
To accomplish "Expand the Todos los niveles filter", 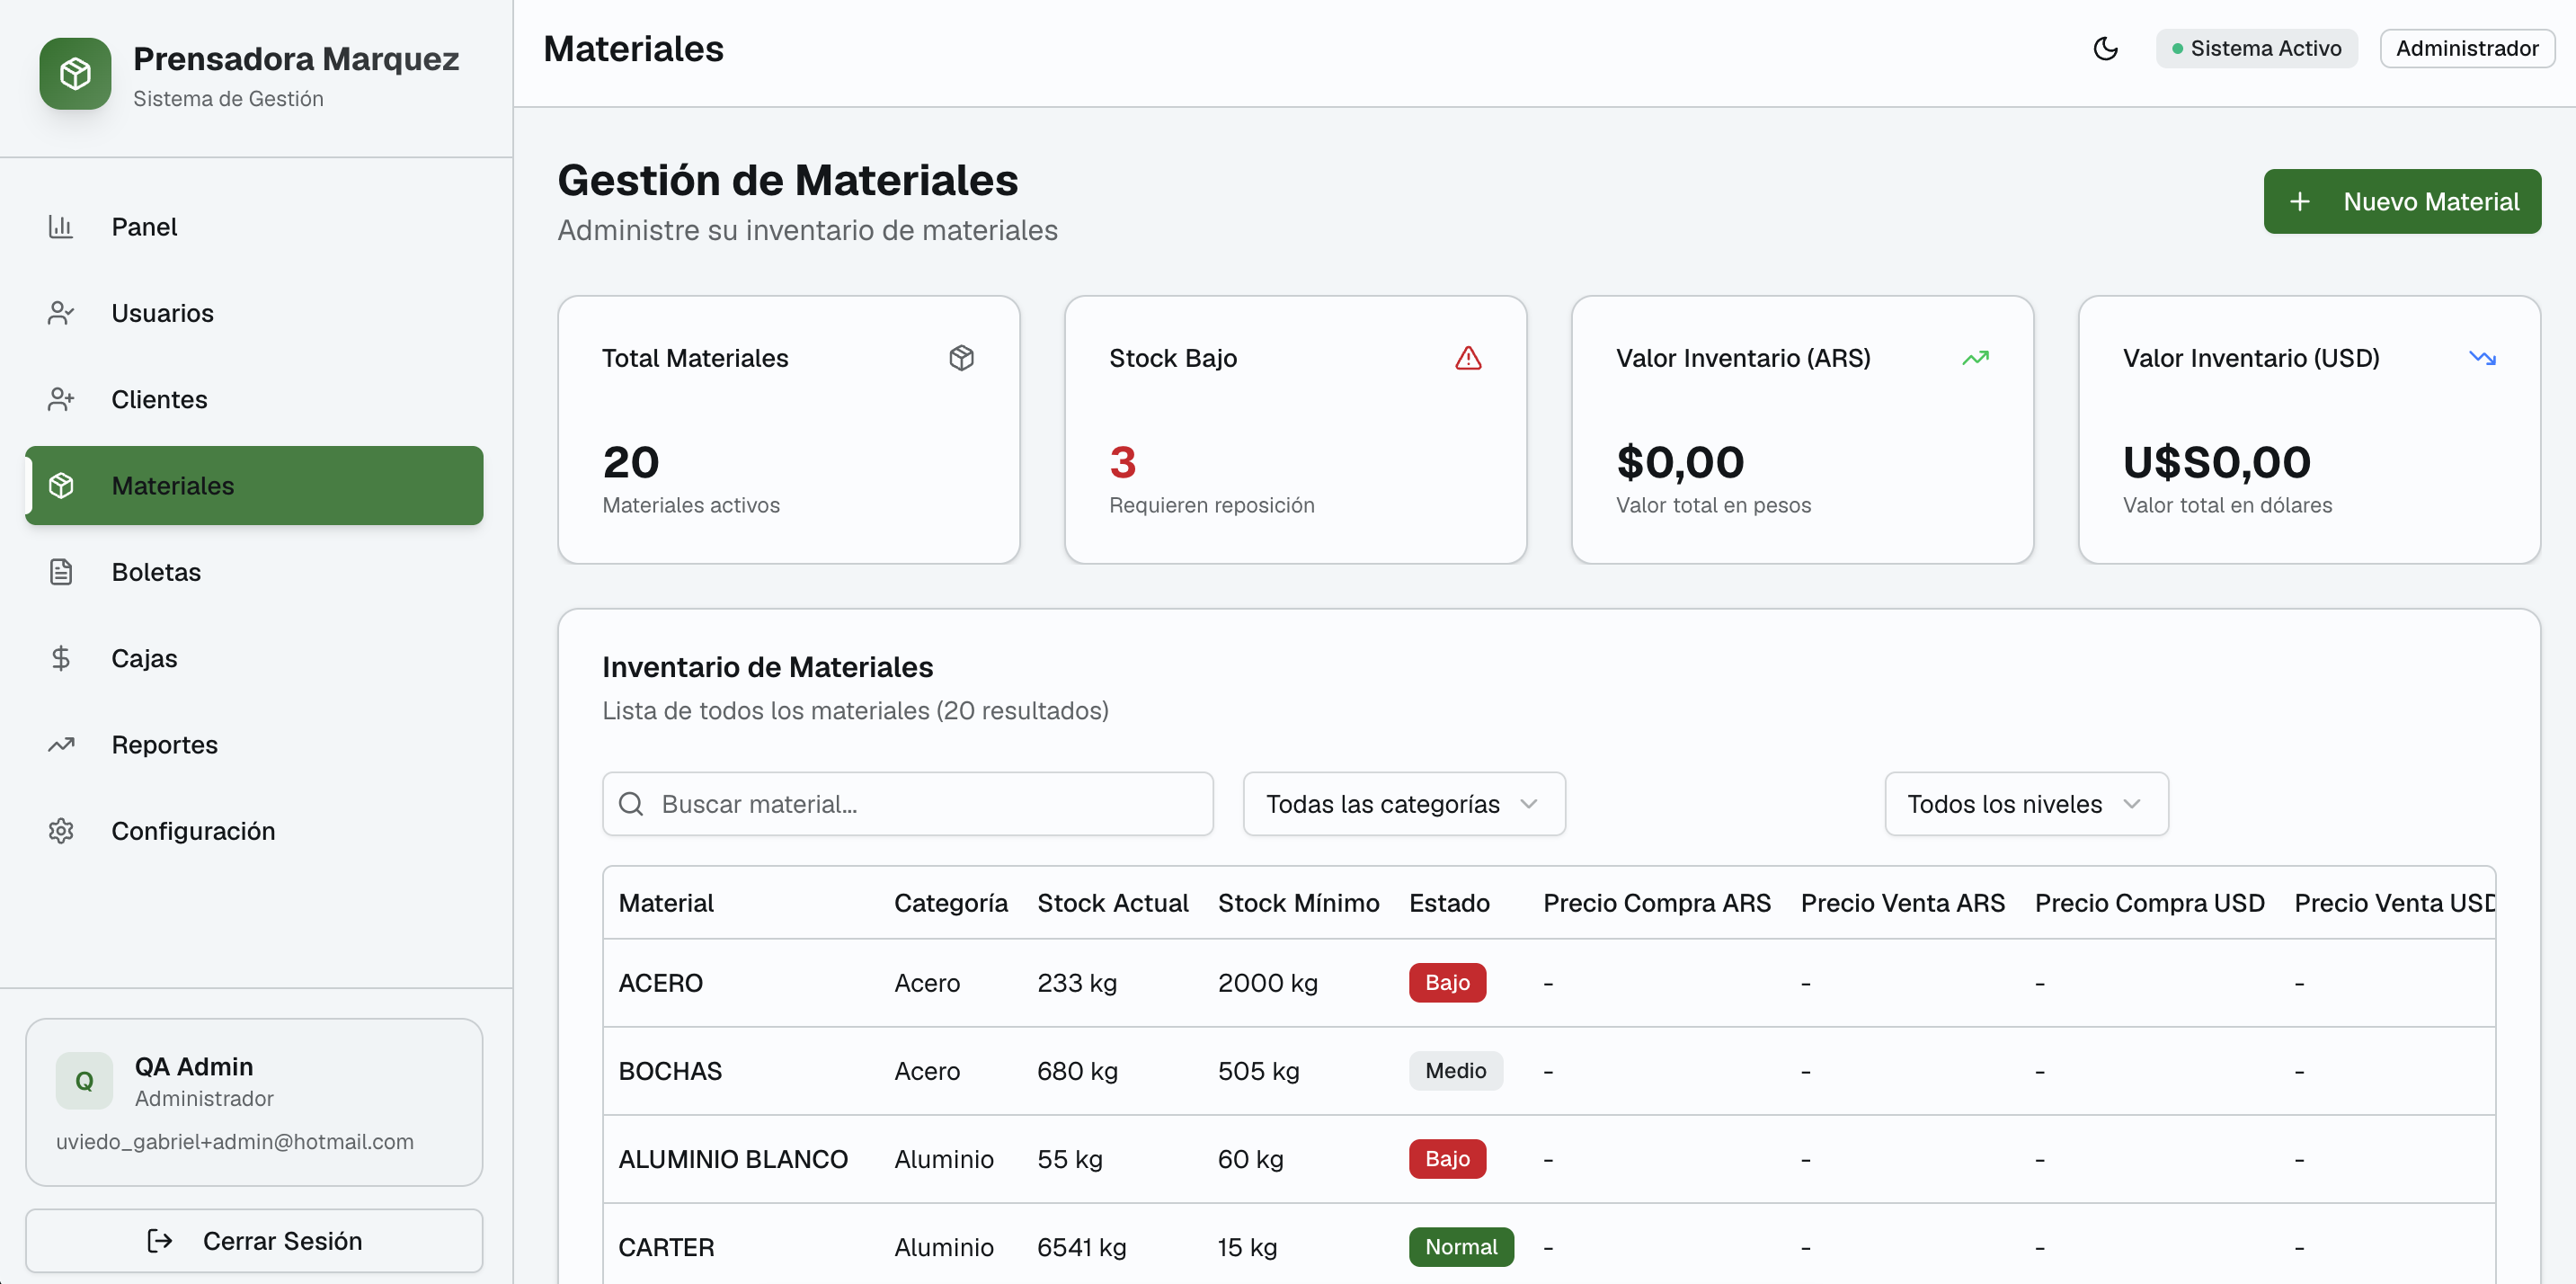I will click(x=2025, y=803).
